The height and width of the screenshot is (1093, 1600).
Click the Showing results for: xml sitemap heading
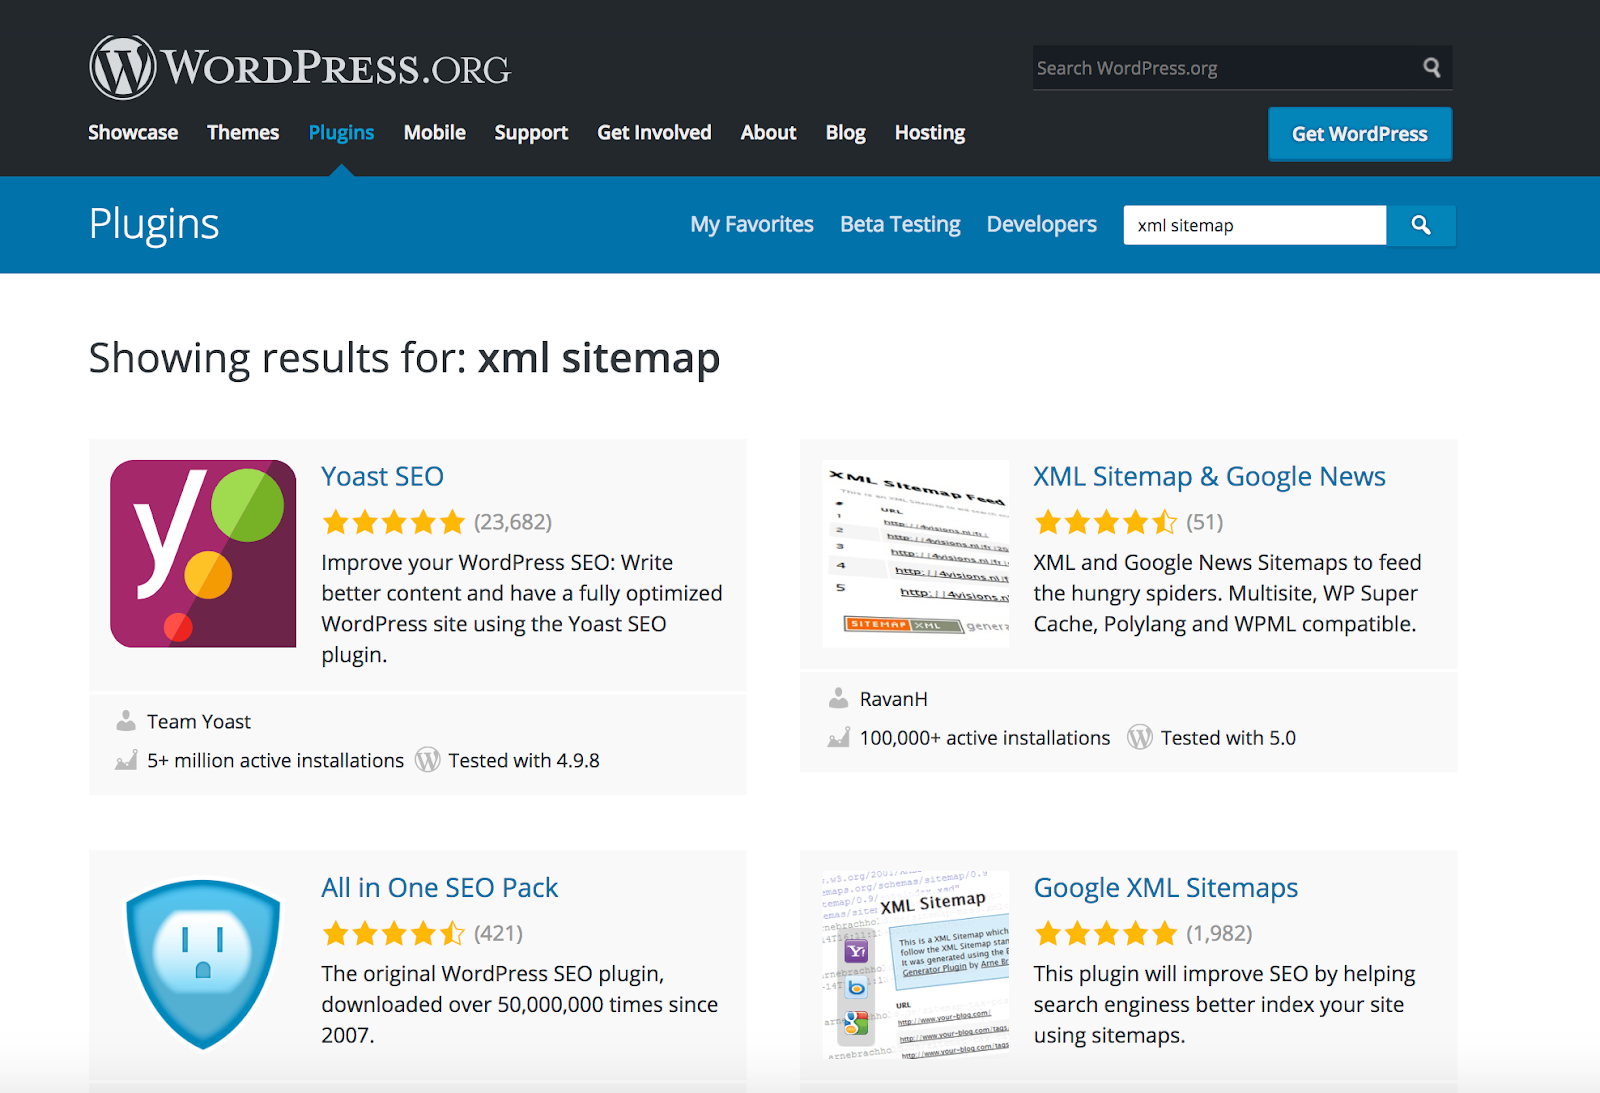tap(405, 358)
